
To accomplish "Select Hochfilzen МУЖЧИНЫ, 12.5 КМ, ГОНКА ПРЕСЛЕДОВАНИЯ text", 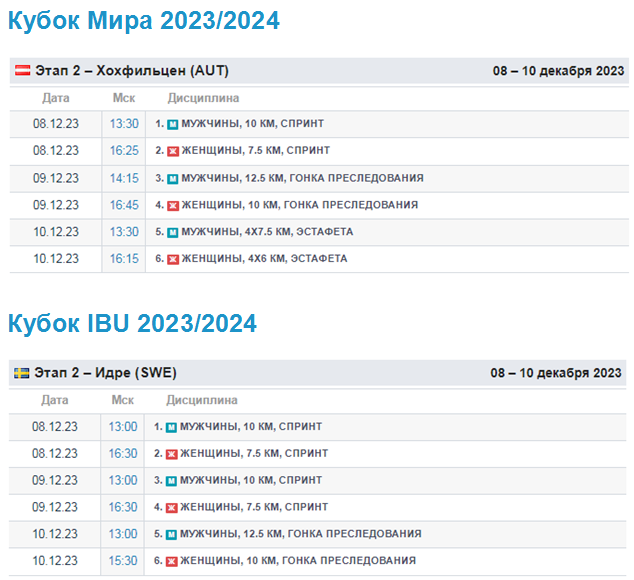I will (x=302, y=178).
